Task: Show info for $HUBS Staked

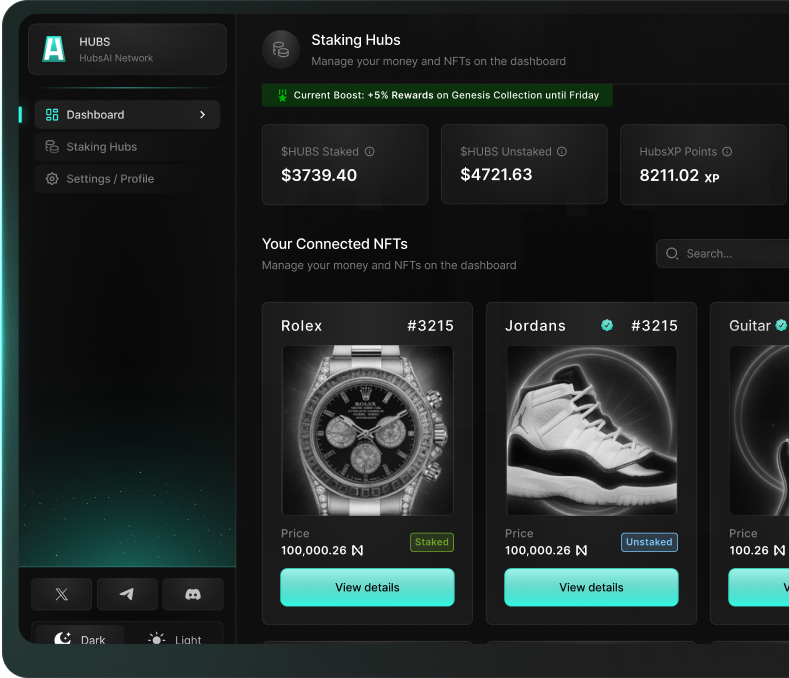Action: point(370,152)
